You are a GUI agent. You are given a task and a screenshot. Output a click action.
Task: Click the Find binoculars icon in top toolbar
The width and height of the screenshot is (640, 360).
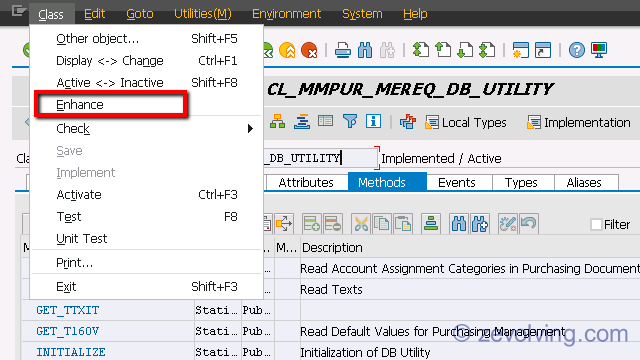tap(364, 51)
